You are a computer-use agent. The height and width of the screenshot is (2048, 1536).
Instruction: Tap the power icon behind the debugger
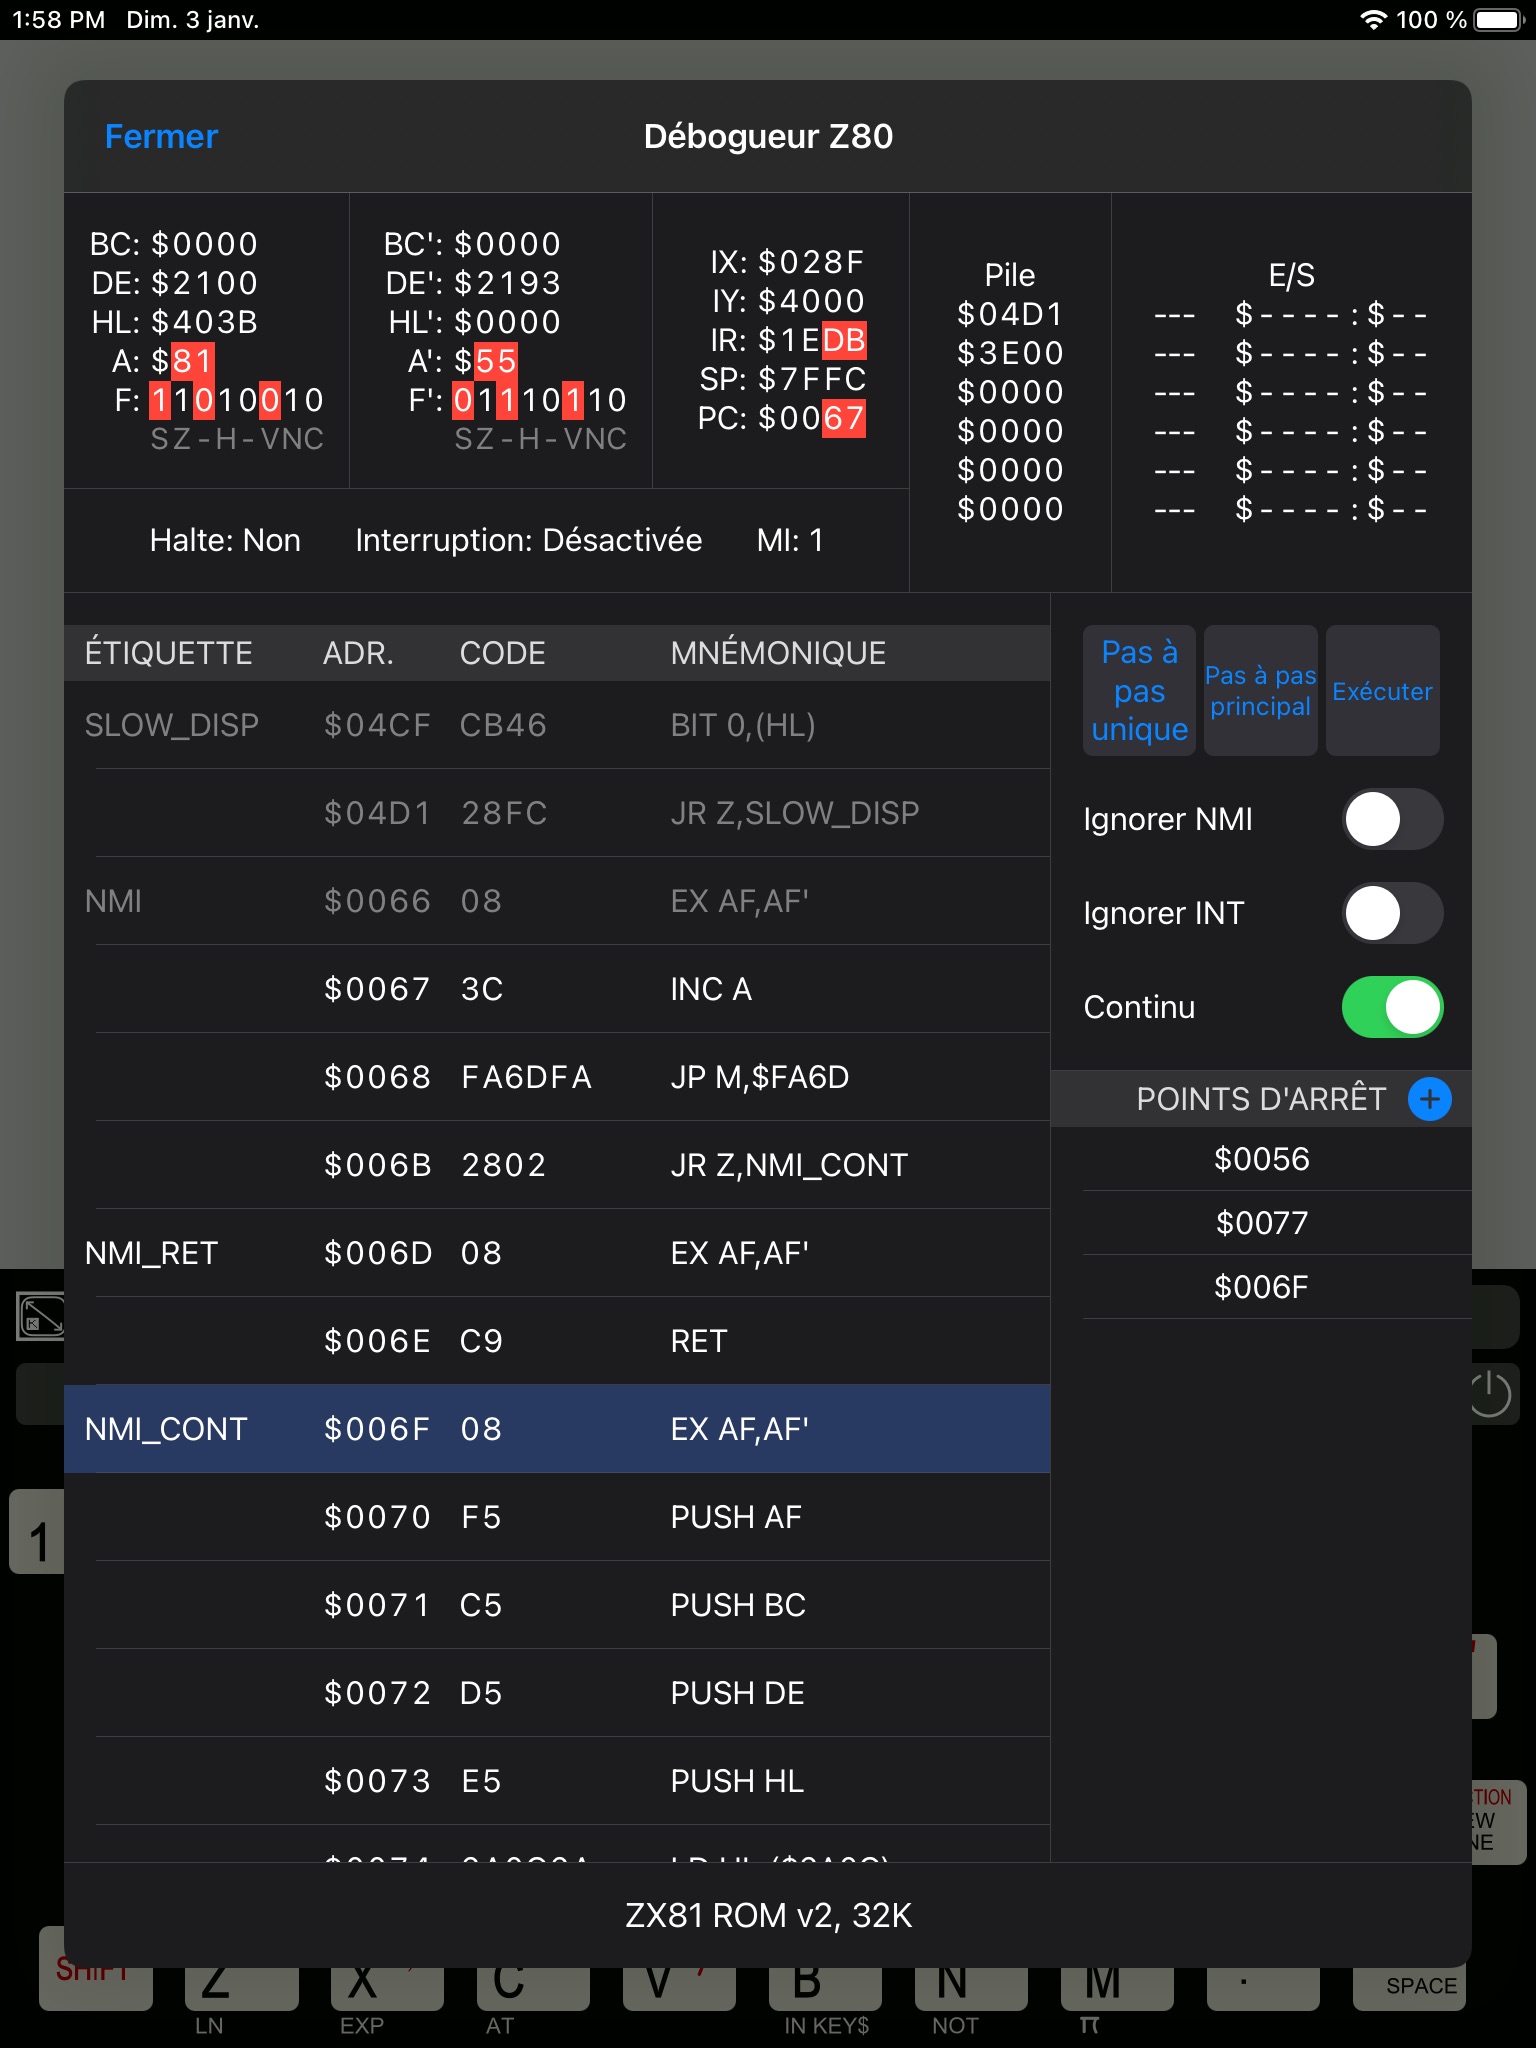pos(1492,1393)
